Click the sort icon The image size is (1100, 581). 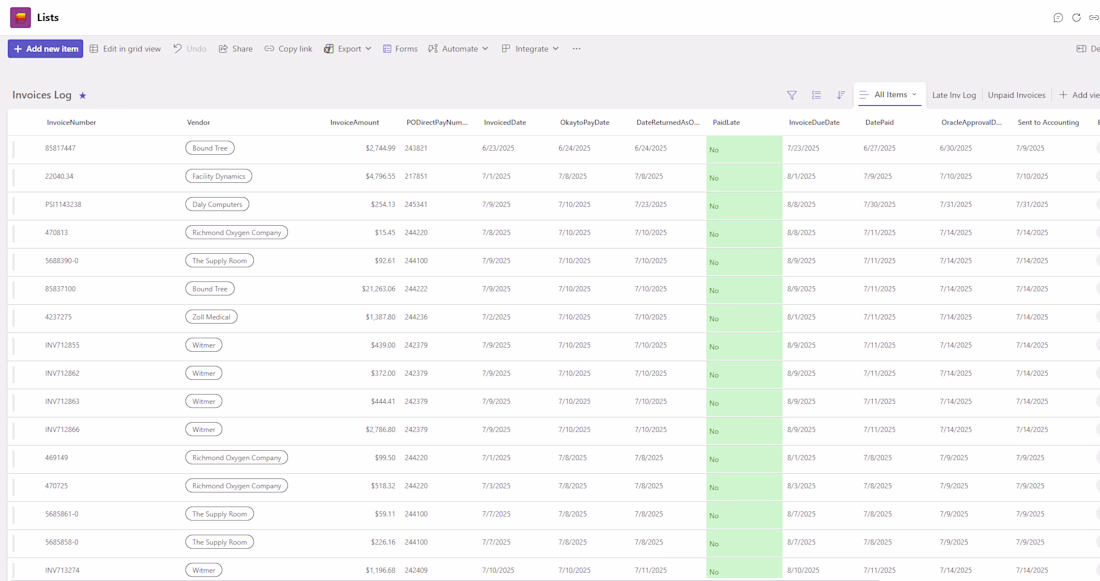point(840,95)
